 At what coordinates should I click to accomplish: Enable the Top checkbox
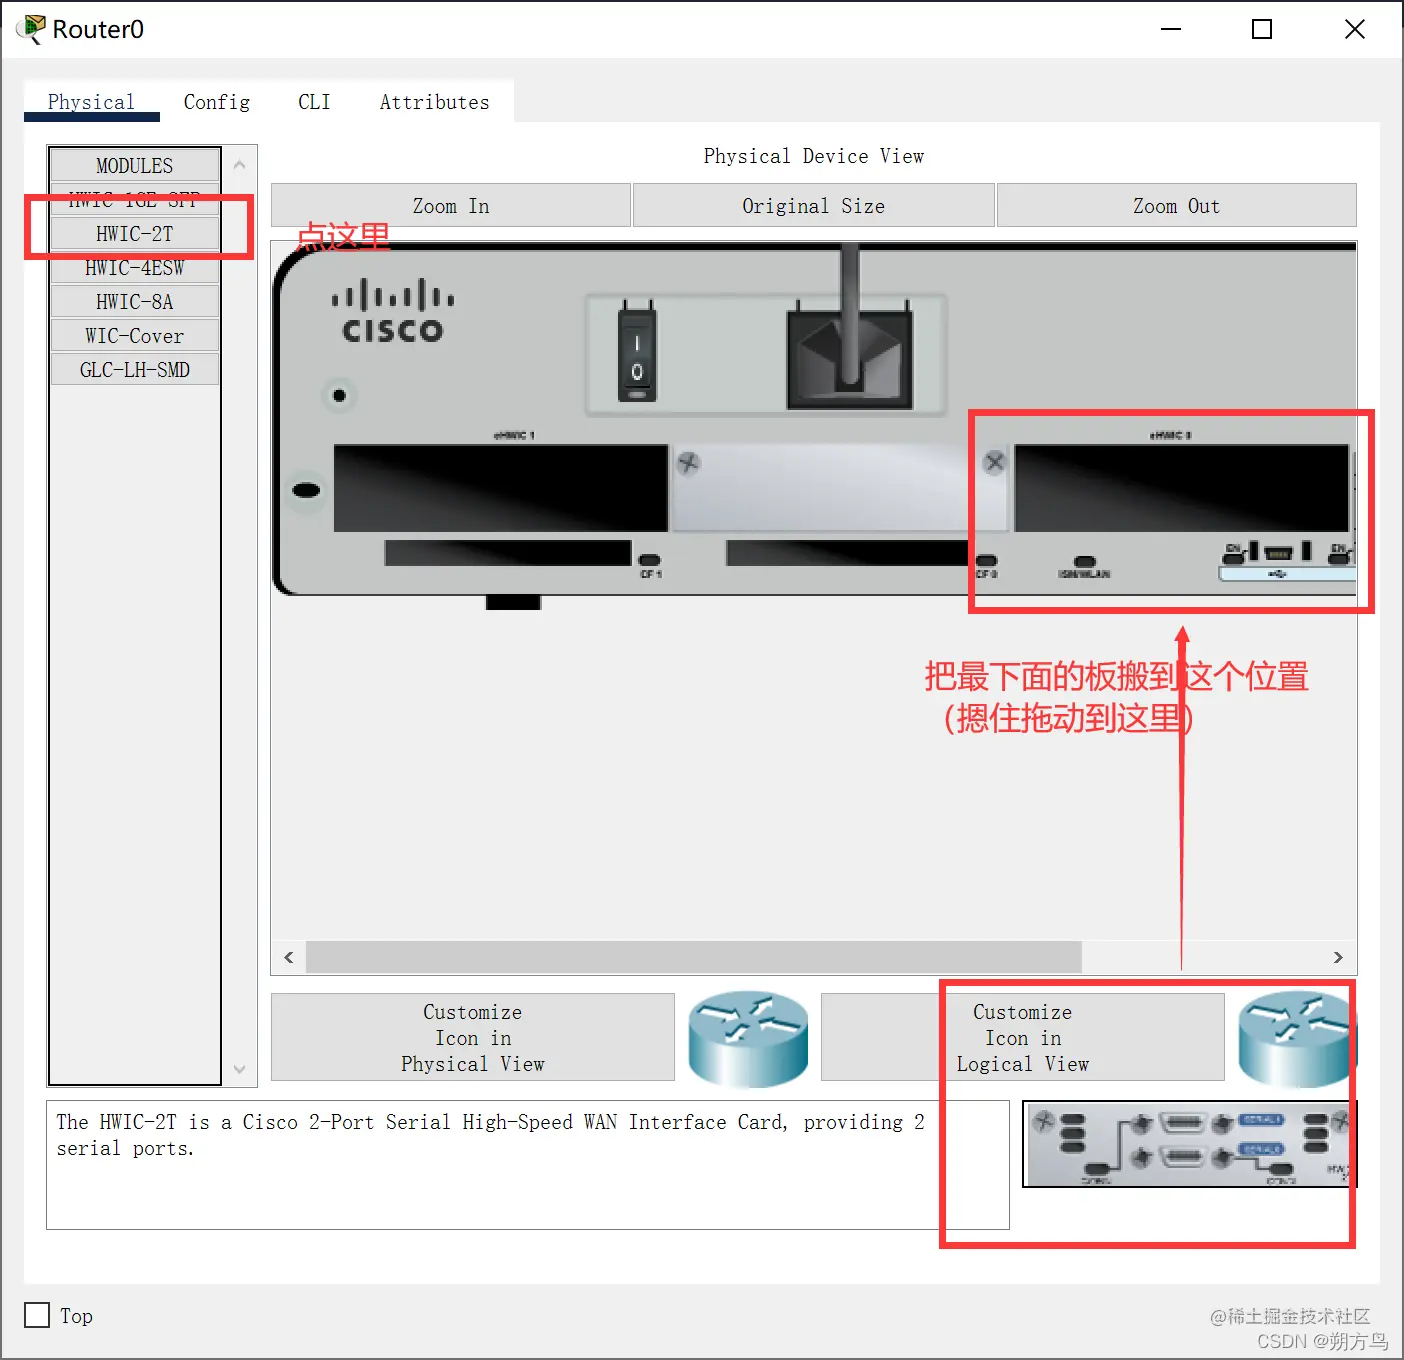(x=37, y=1315)
